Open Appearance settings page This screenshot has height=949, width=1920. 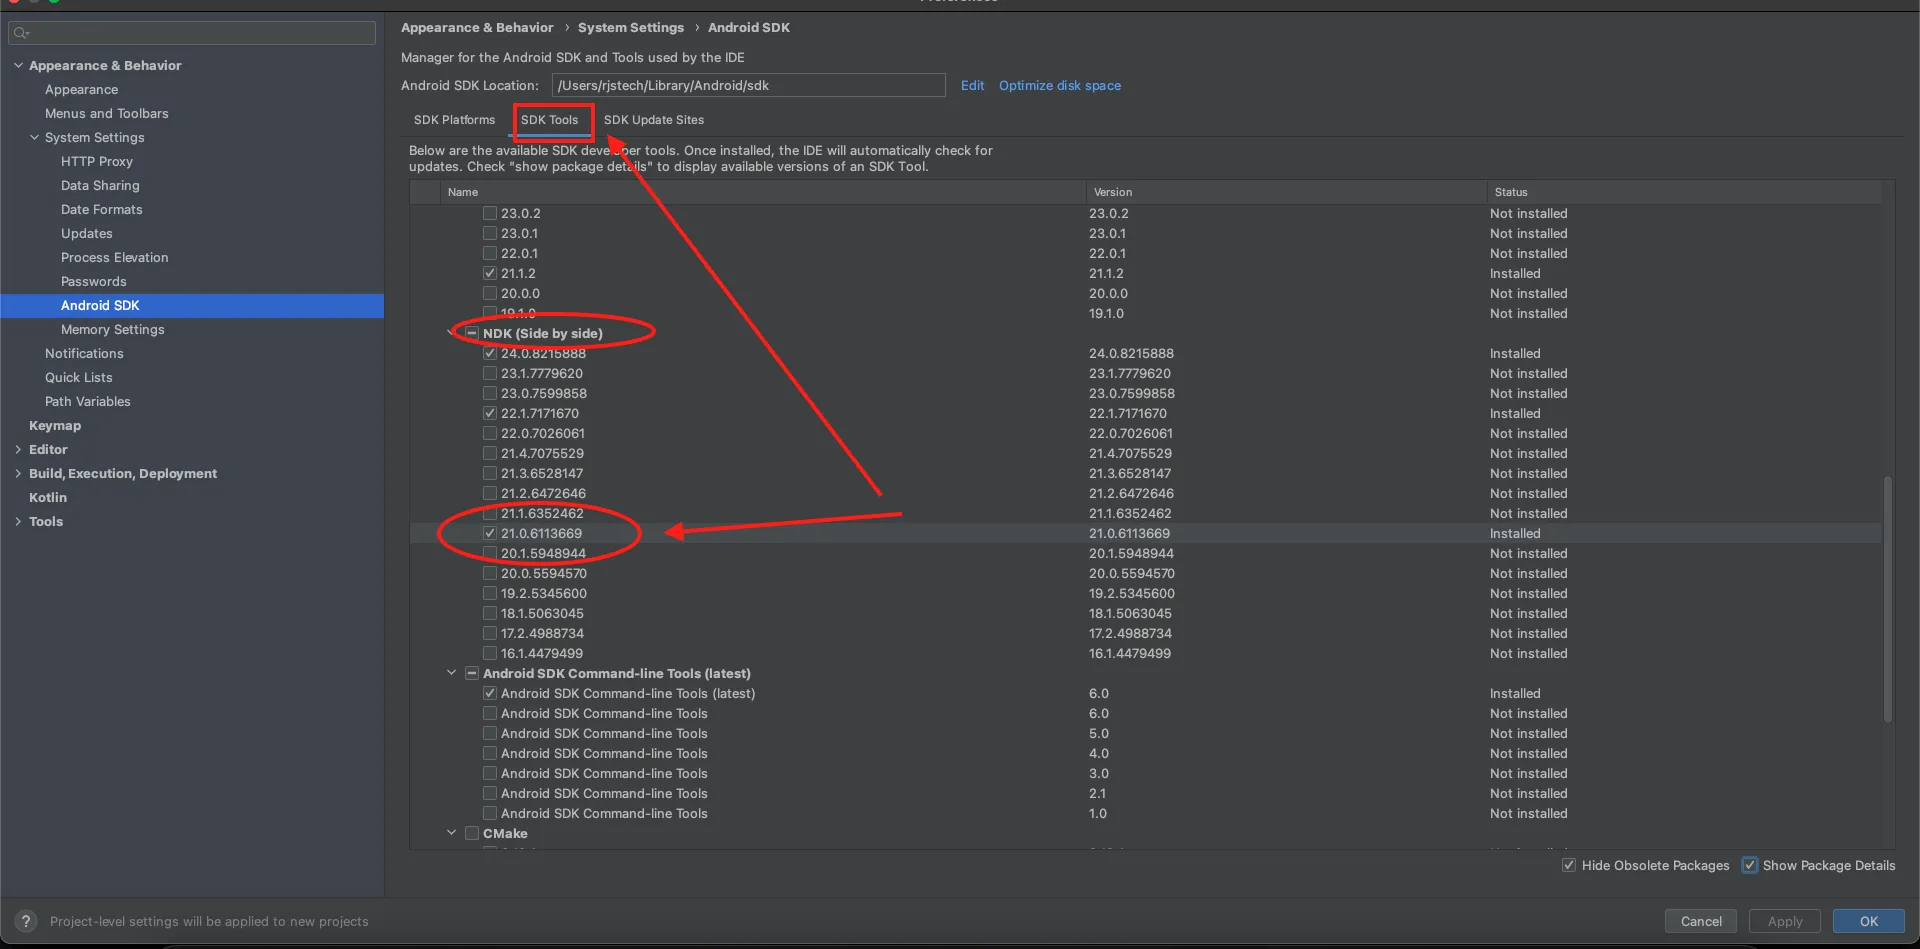point(81,89)
